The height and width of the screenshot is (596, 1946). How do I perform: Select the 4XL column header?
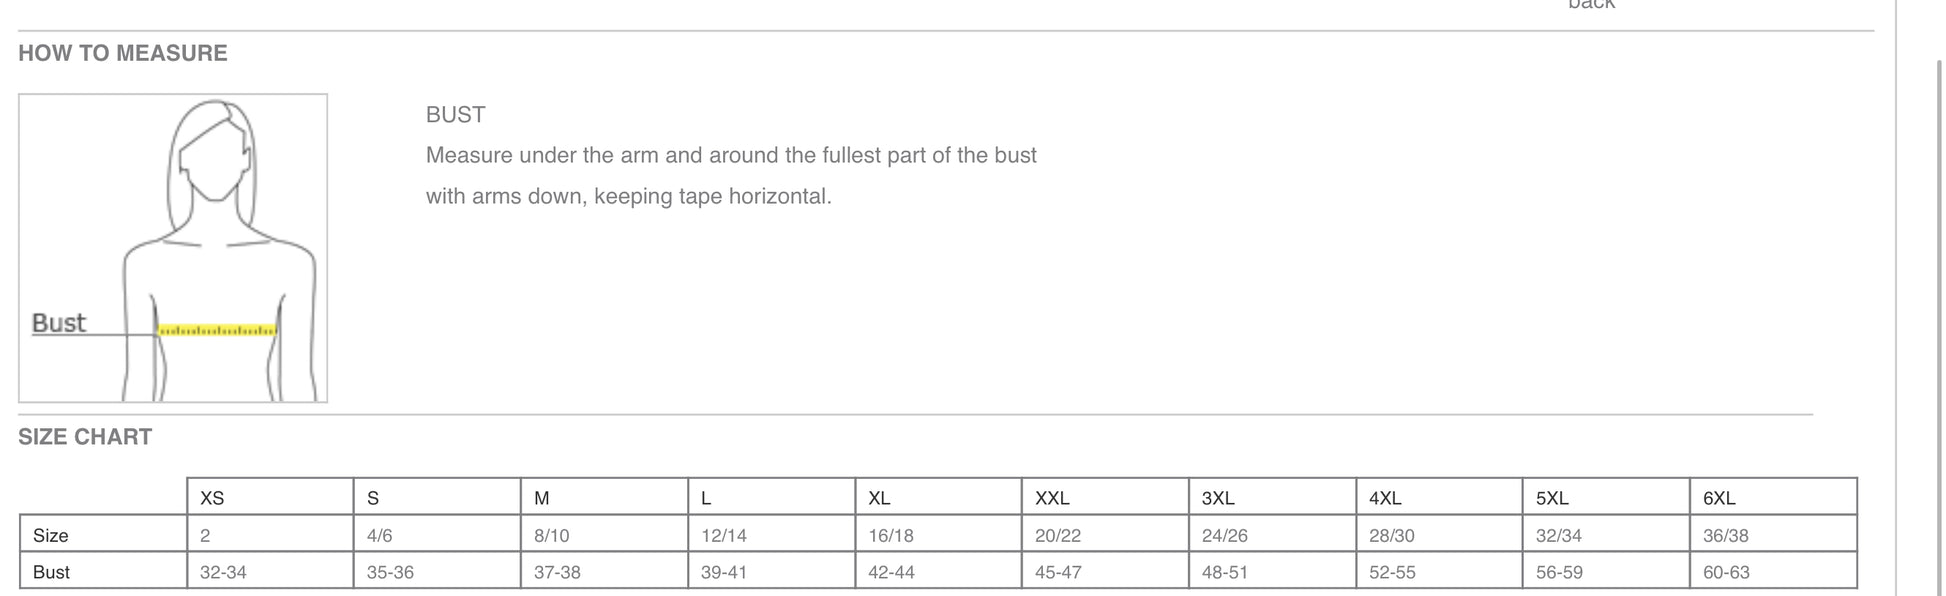1385,498
